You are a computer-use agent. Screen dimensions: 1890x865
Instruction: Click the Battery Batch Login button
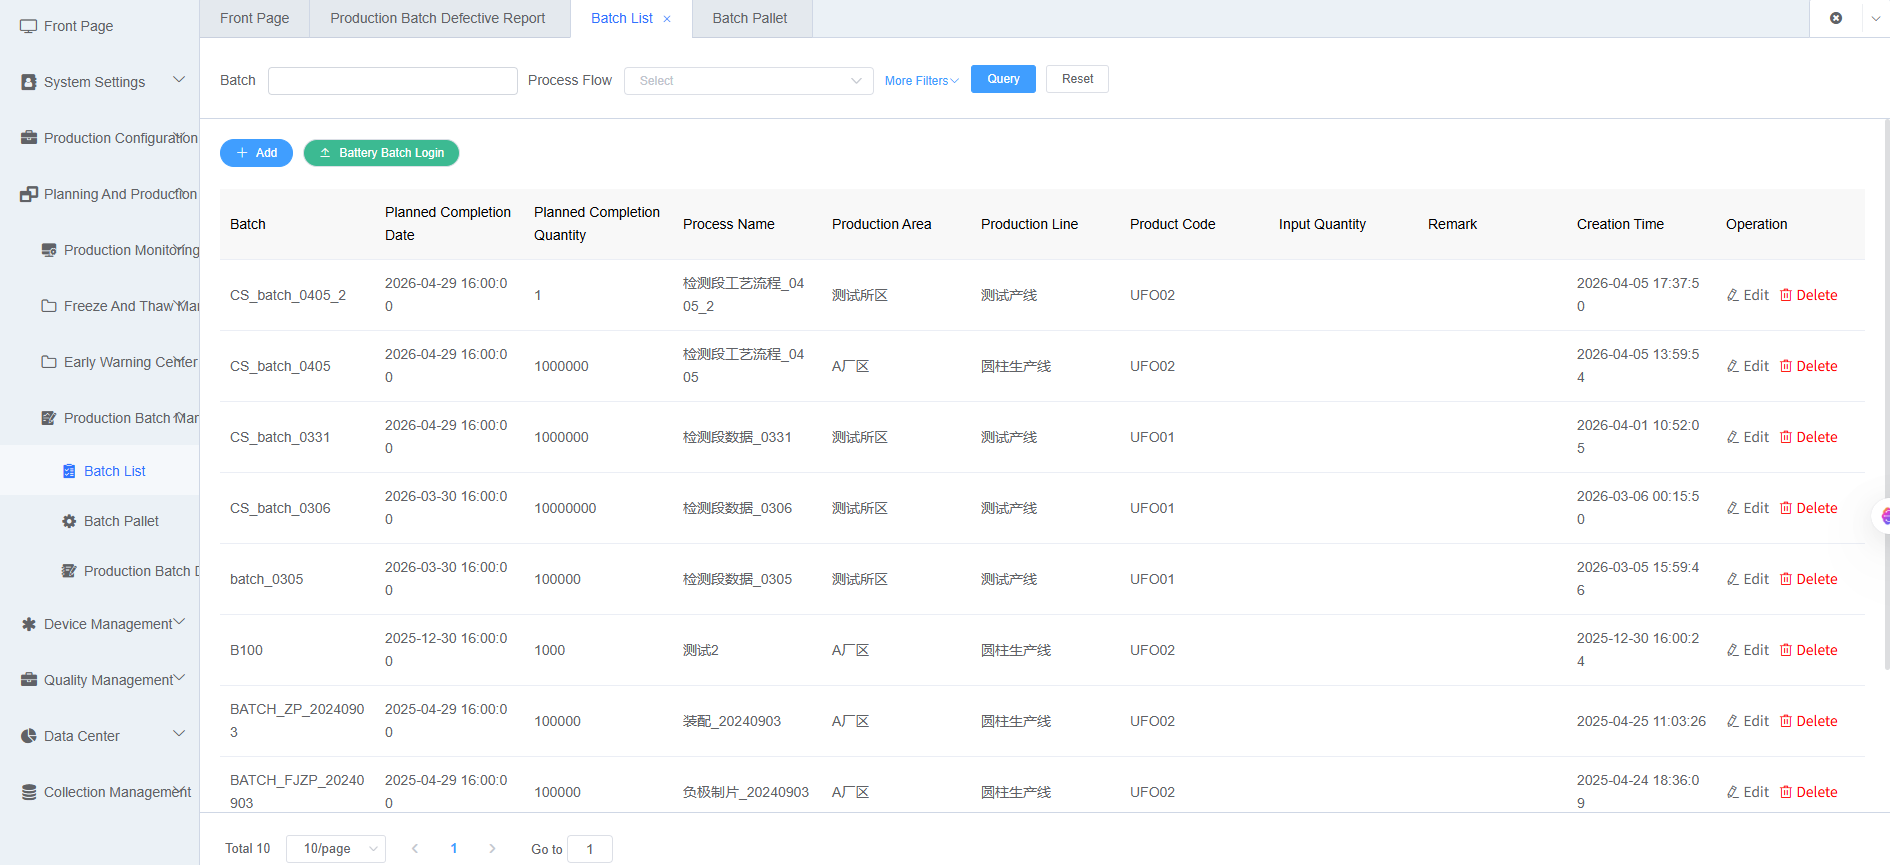381,153
